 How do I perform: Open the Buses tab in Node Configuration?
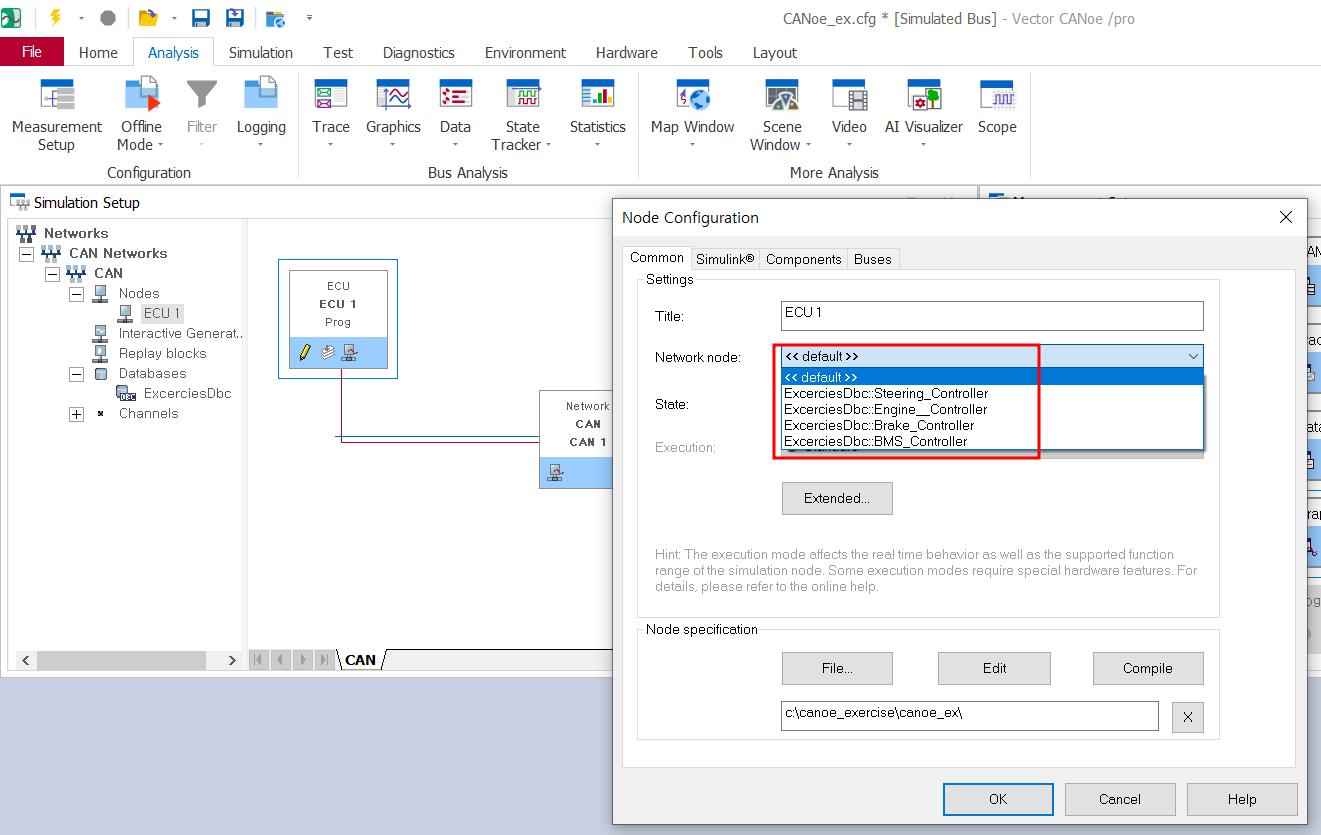pyautogui.click(x=872, y=259)
